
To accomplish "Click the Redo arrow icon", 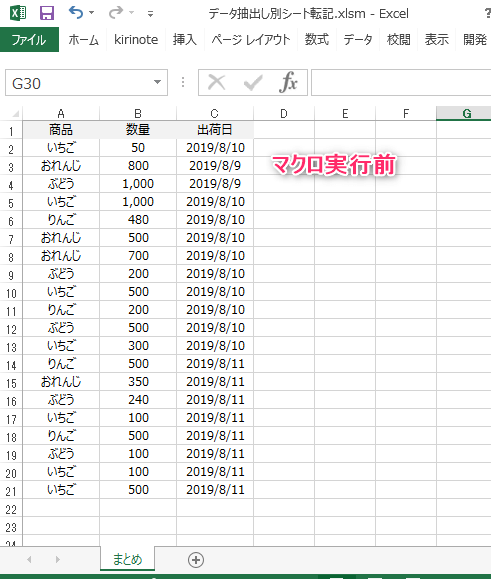I will pyautogui.click(x=116, y=13).
